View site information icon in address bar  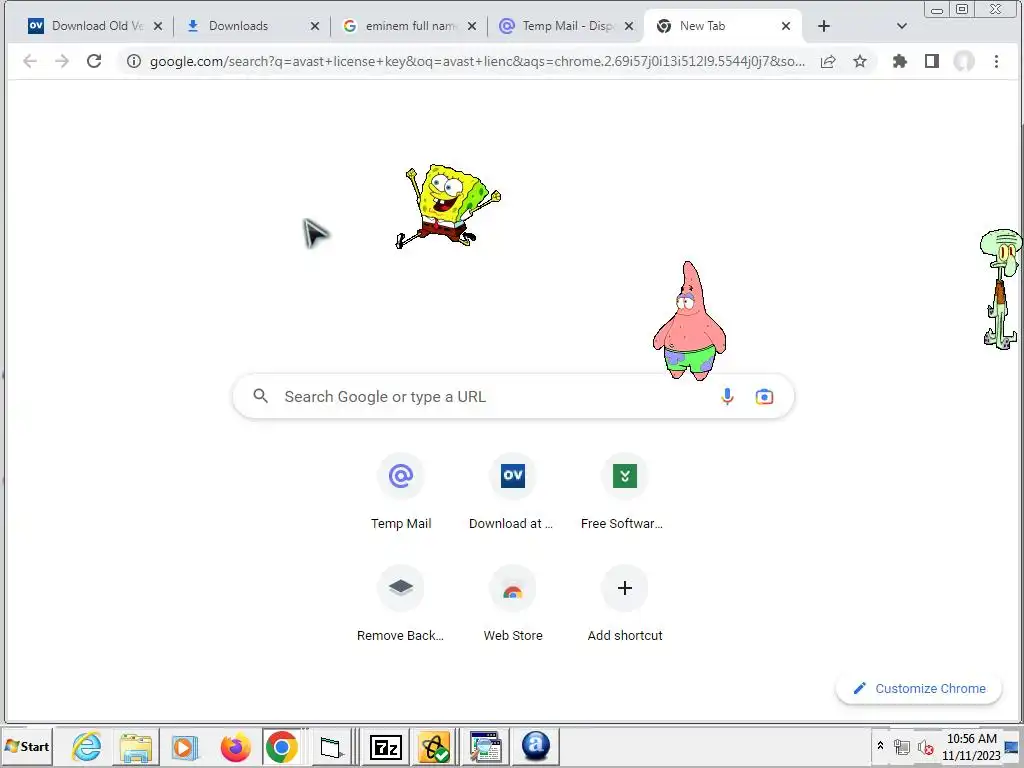(x=133, y=61)
